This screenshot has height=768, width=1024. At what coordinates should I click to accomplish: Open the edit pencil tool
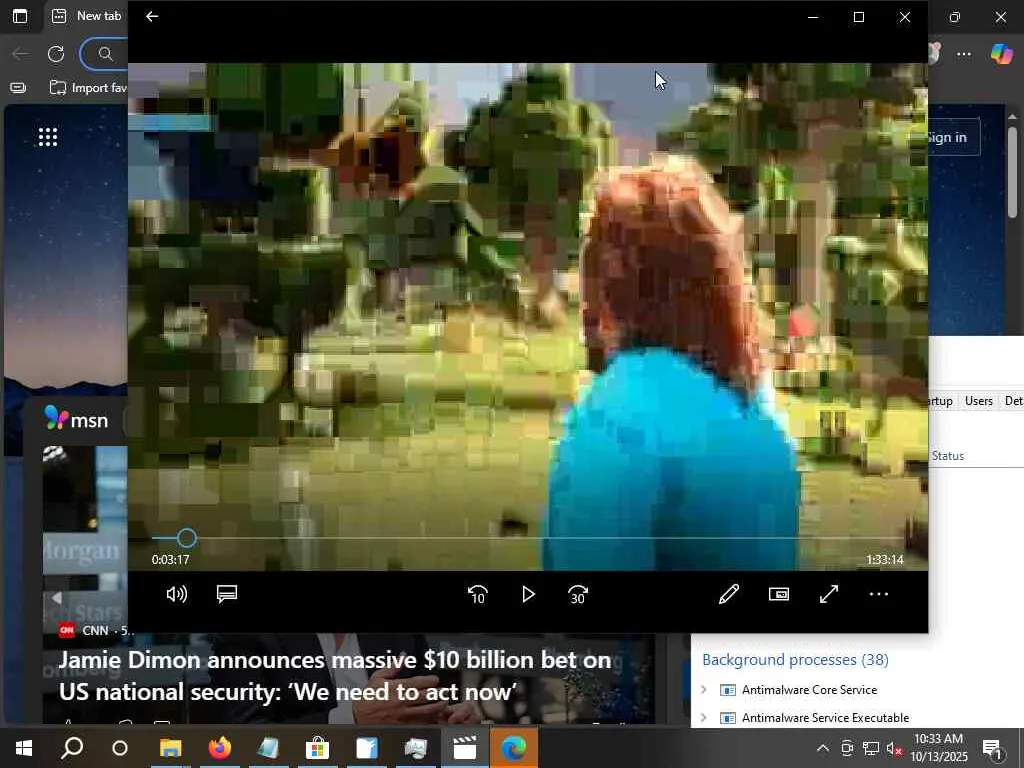click(x=729, y=594)
